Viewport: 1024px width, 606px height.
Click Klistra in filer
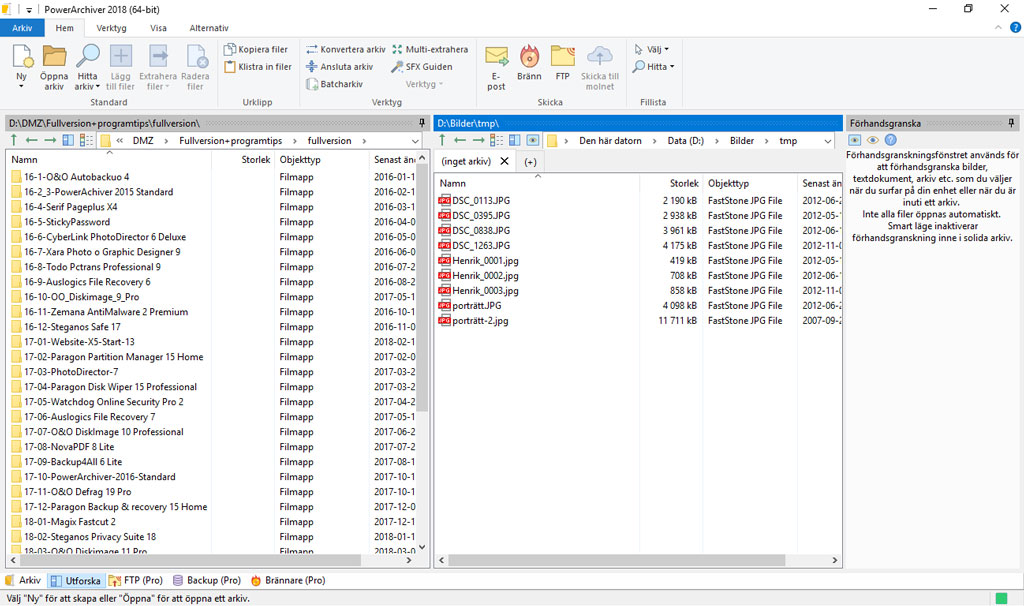click(257, 67)
